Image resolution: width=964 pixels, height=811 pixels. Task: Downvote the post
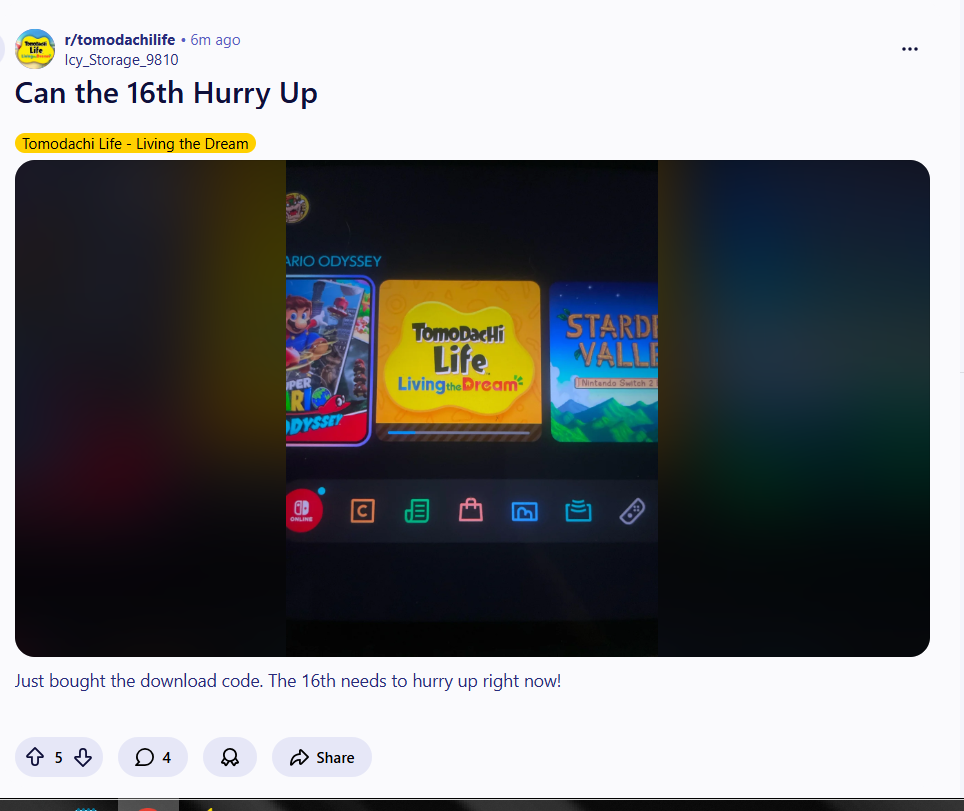[x=83, y=757]
